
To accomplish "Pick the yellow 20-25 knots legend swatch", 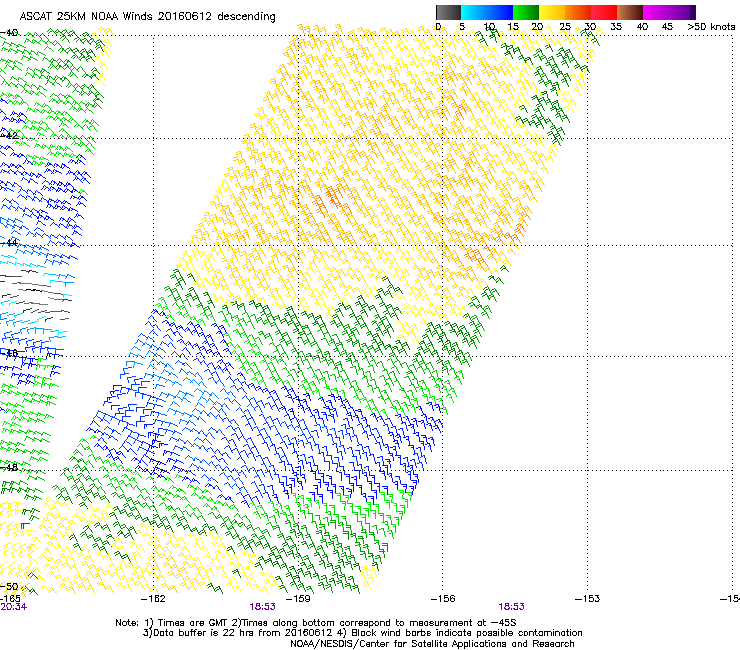I will point(552,12).
